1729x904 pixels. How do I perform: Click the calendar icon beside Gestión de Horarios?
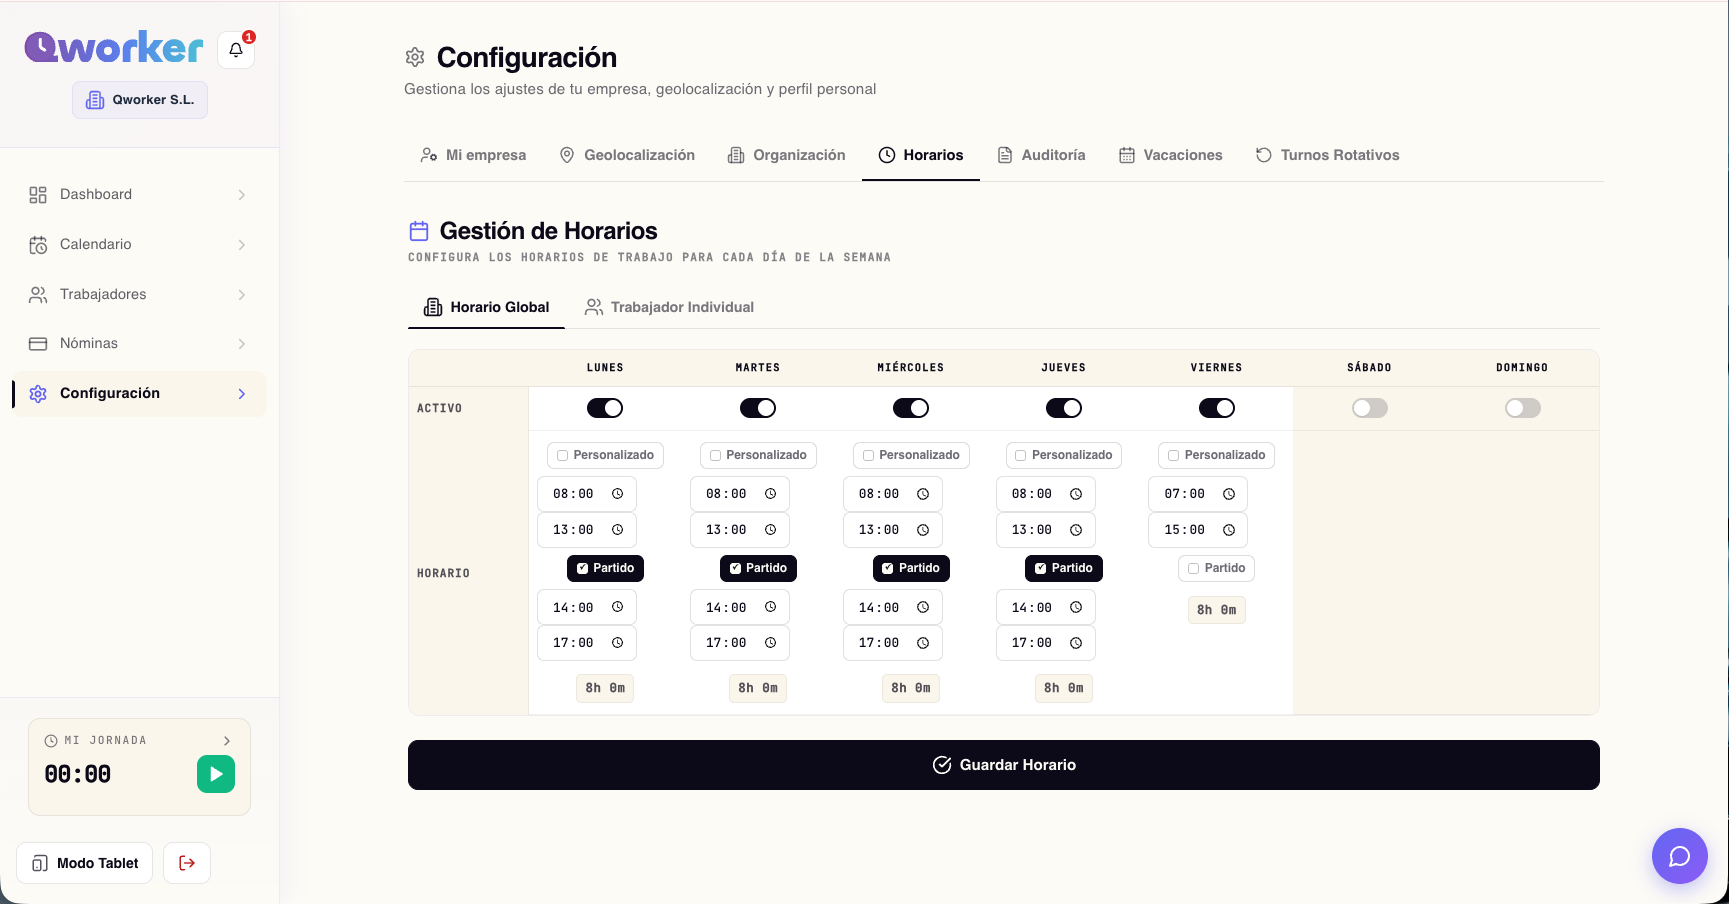tap(419, 231)
